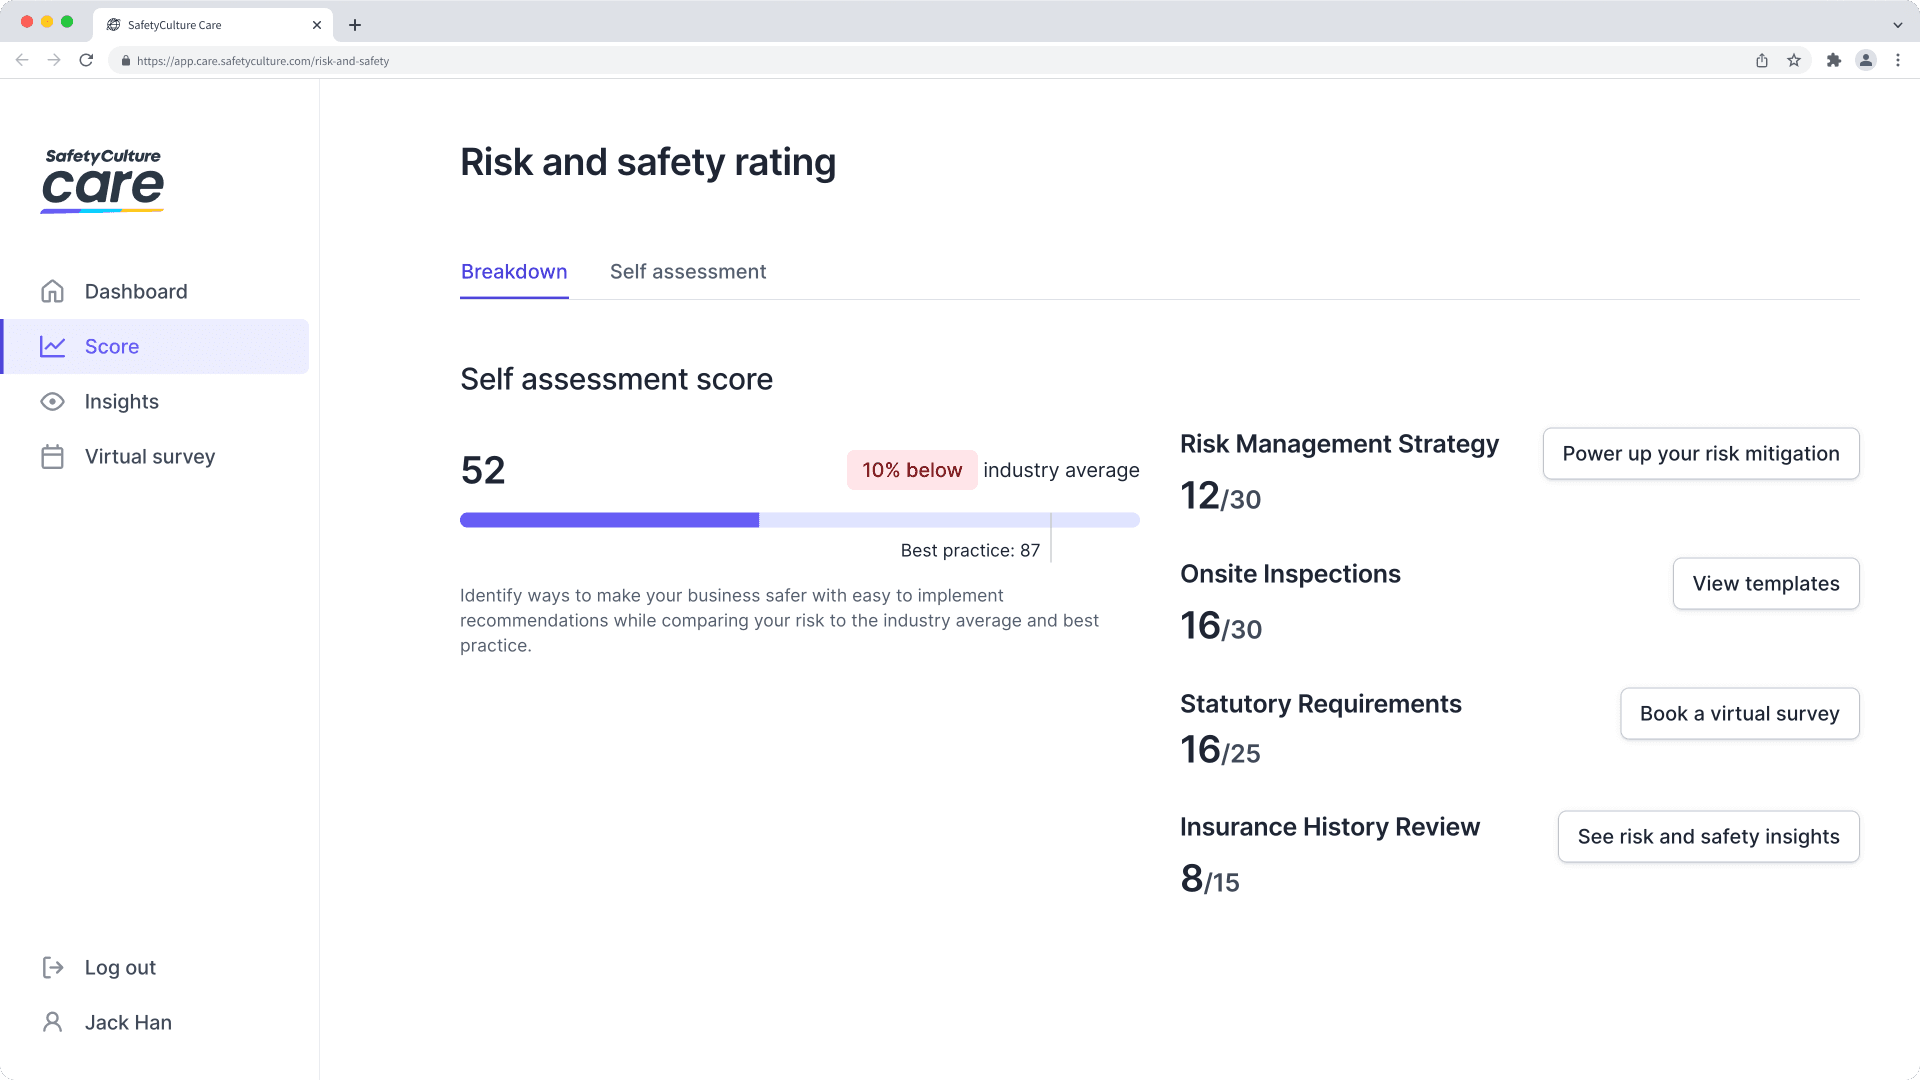This screenshot has width=1920, height=1080.
Task: Click the user profile icon for Jack Han
Action: [51, 1022]
